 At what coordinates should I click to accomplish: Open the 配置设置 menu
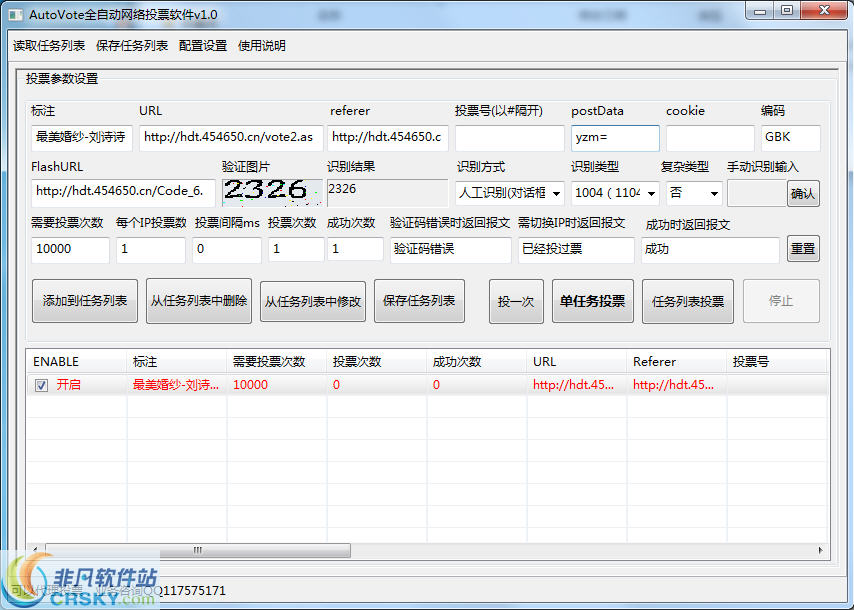[x=203, y=46]
